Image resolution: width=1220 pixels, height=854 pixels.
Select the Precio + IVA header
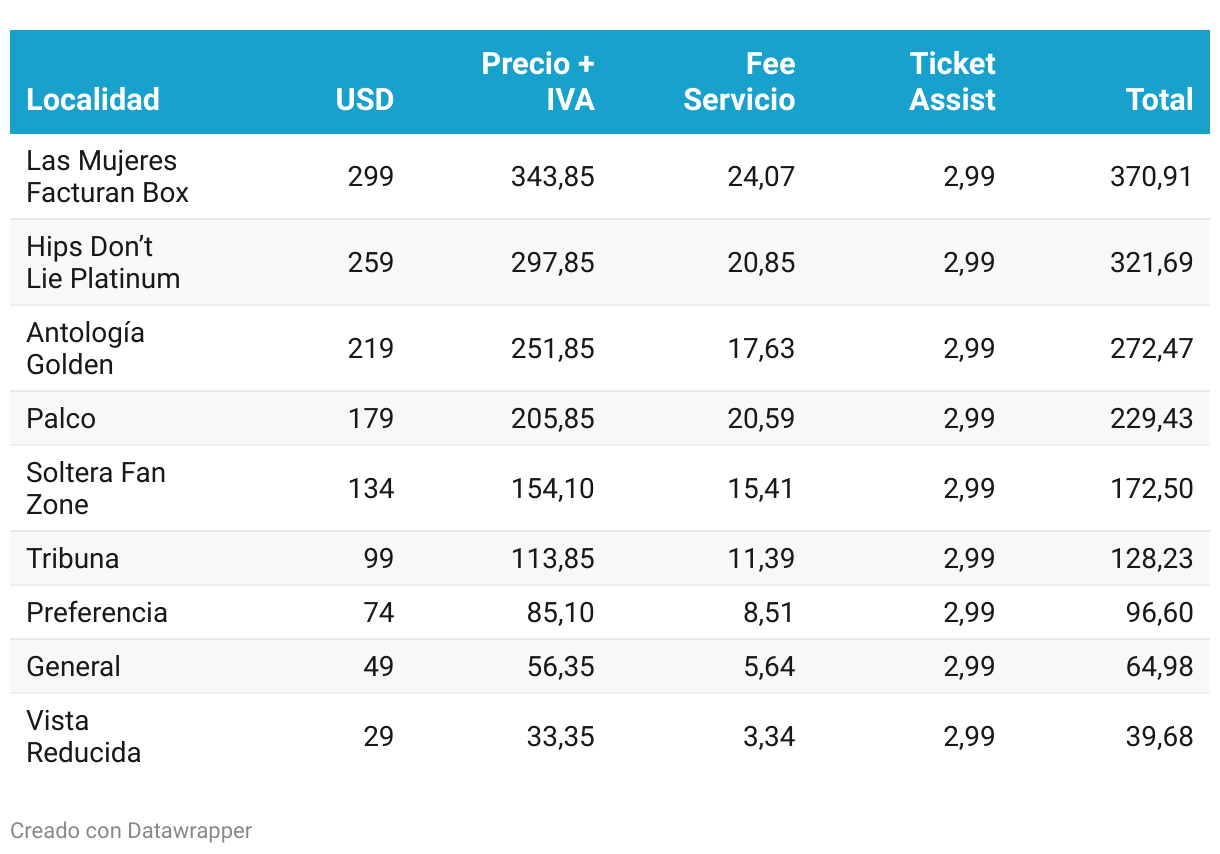pyautogui.click(x=538, y=81)
